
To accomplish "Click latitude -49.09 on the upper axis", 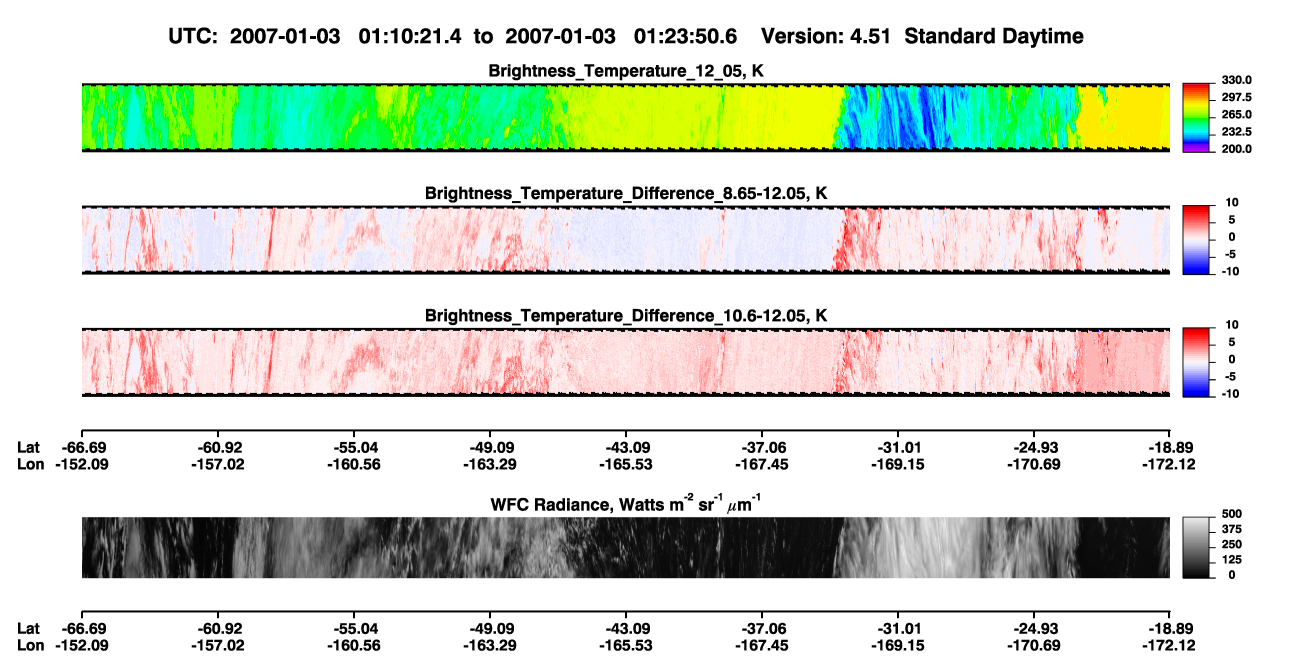I will click(489, 448).
